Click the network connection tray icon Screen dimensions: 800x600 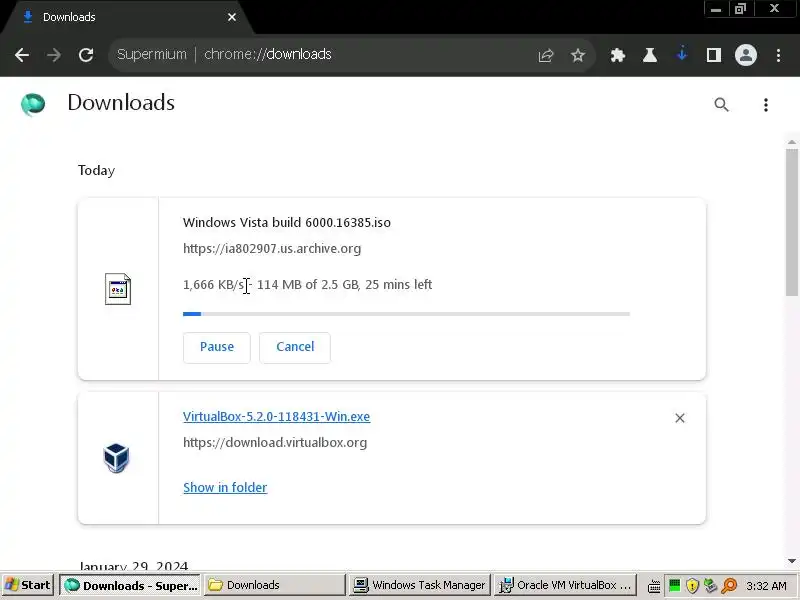point(711,585)
